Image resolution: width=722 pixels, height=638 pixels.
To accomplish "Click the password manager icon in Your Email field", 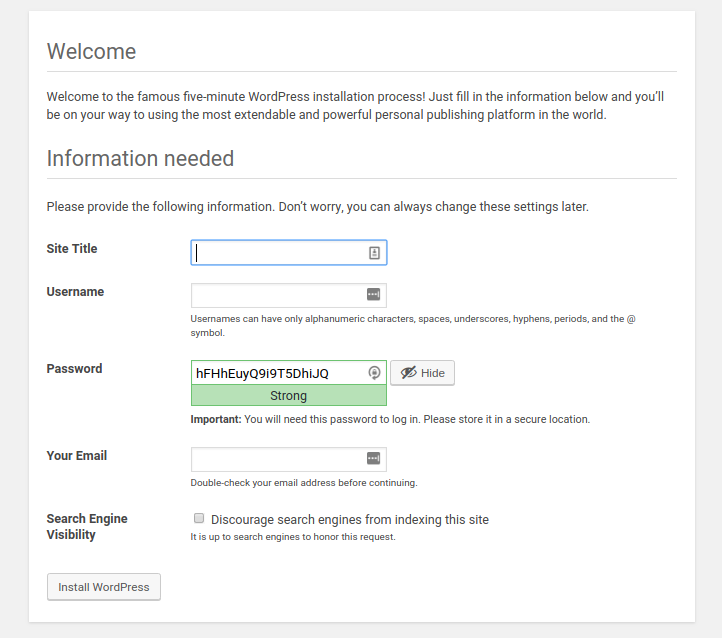I will (373, 458).
